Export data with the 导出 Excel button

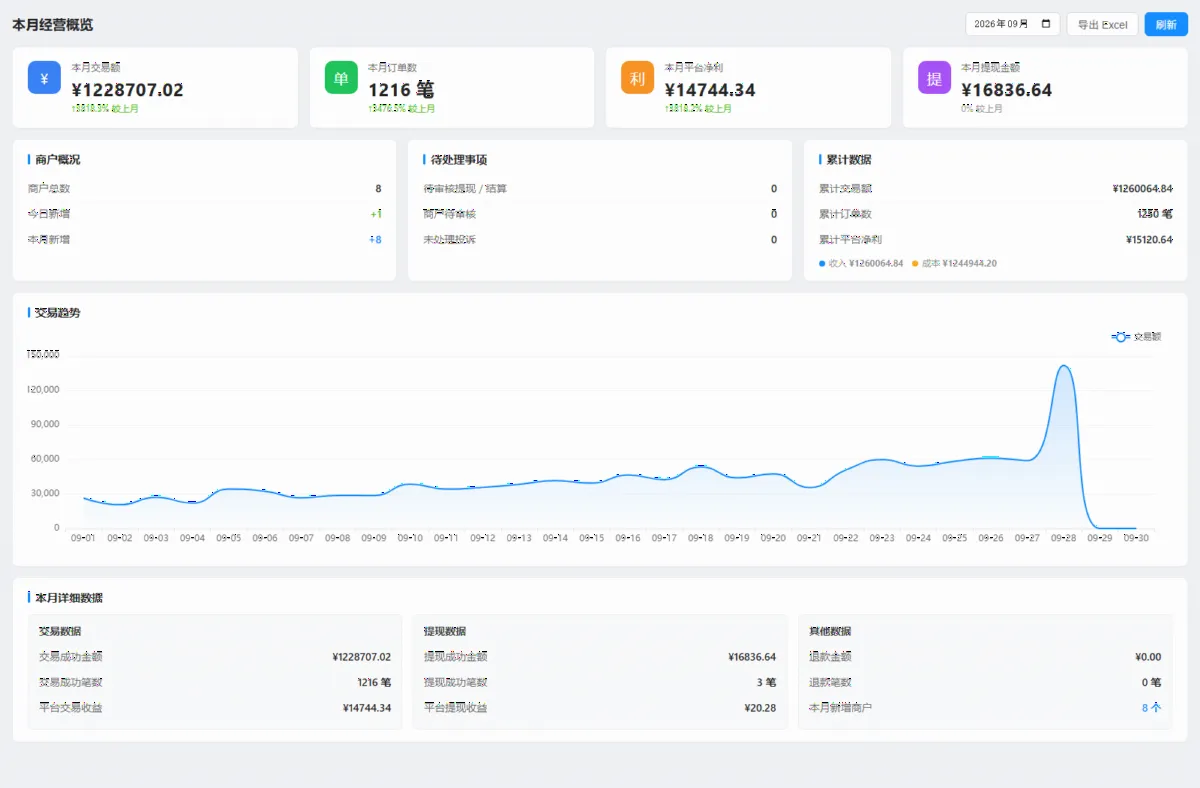[x=1102, y=24]
